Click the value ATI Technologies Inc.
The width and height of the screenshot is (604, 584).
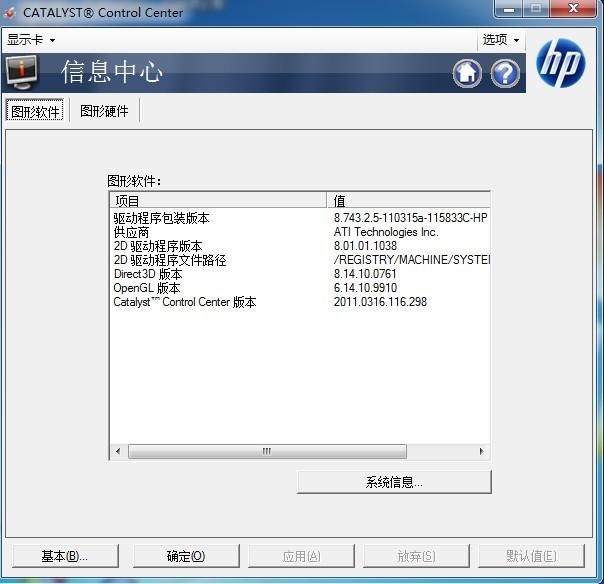[x=386, y=232]
